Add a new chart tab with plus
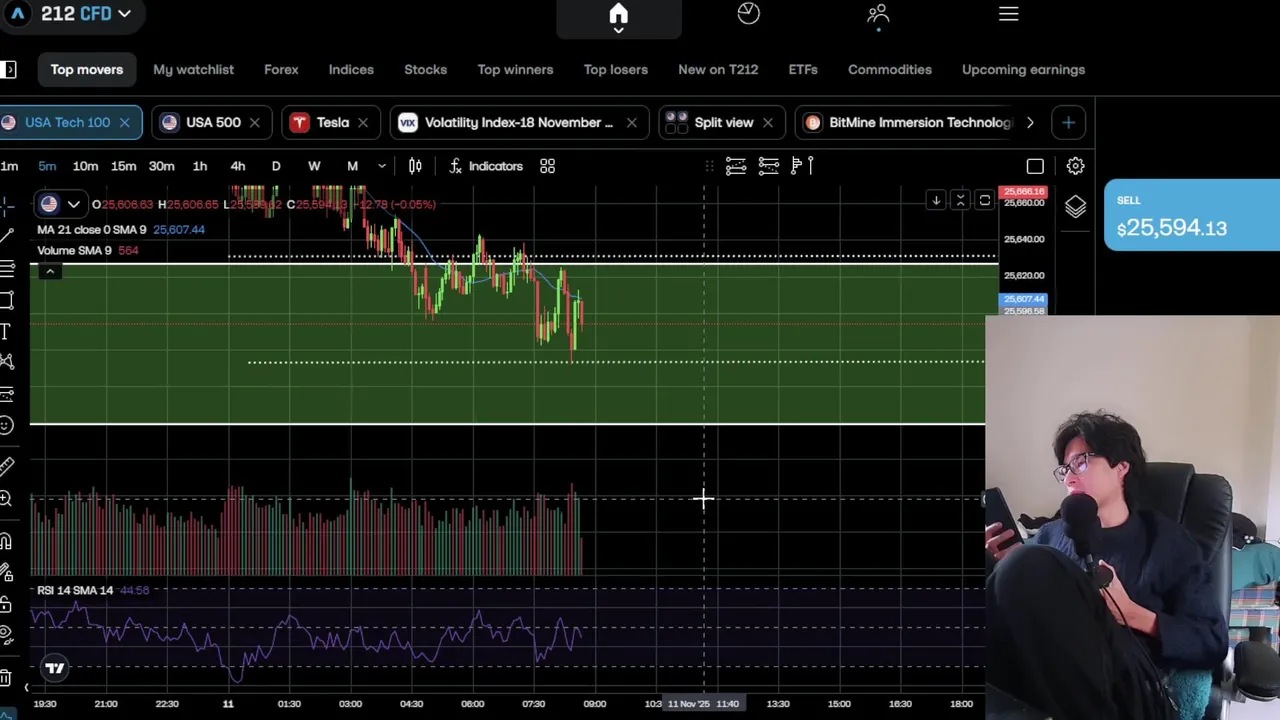This screenshot has width=1280, height=720. 1068,122
